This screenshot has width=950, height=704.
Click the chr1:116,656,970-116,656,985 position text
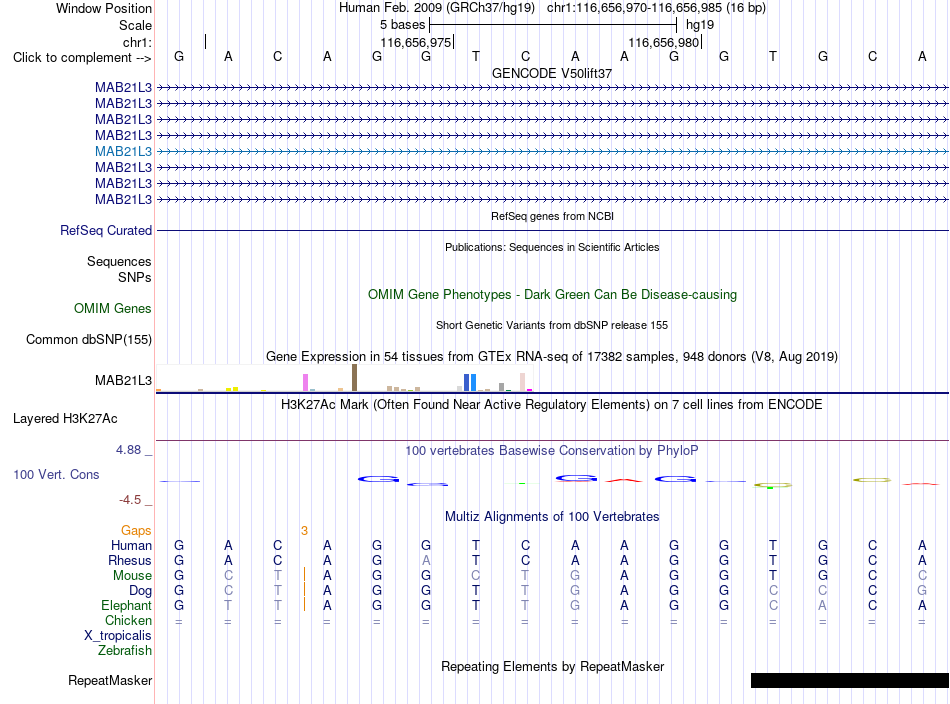656,8
